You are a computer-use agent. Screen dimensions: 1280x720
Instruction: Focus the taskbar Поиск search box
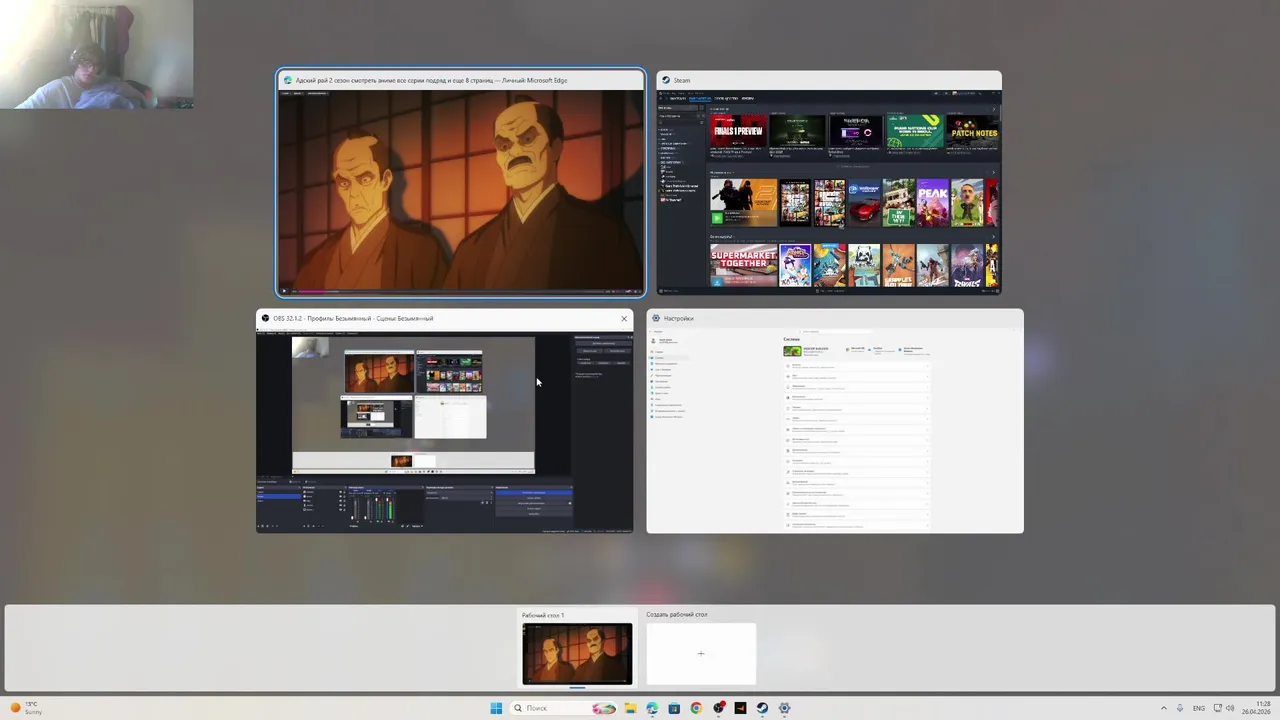(x=563, y=708)
